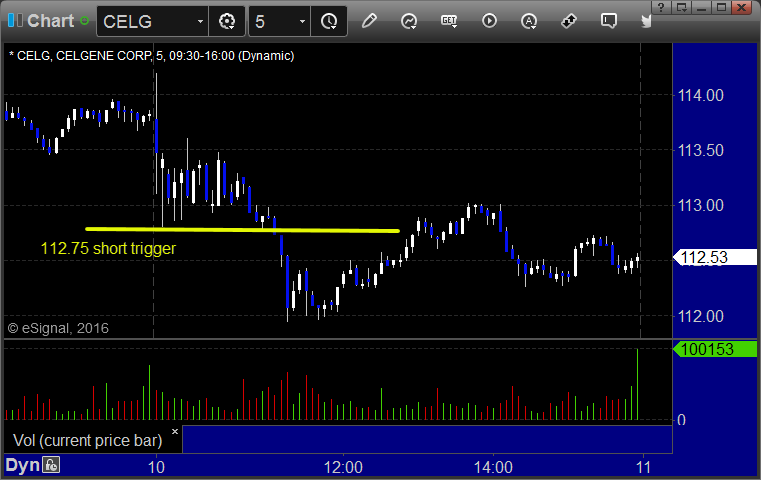Close the Vol study pane with the x
This screenshot has width=761, height=480.
tap(175, 431)
